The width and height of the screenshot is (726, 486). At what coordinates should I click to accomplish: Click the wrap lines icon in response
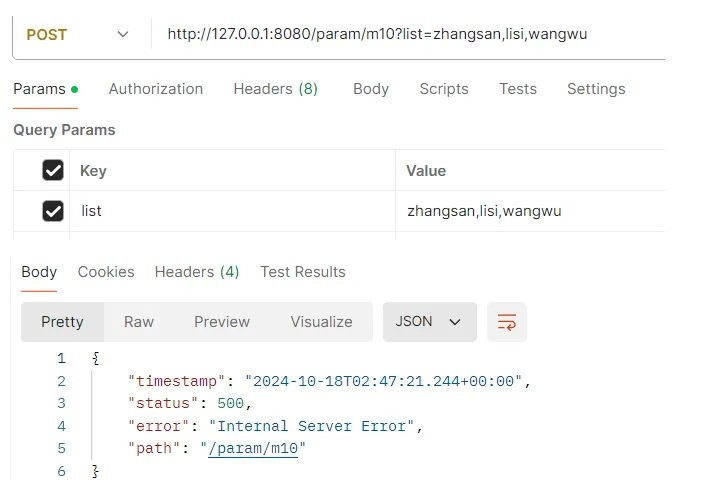[x=507, y=322]
